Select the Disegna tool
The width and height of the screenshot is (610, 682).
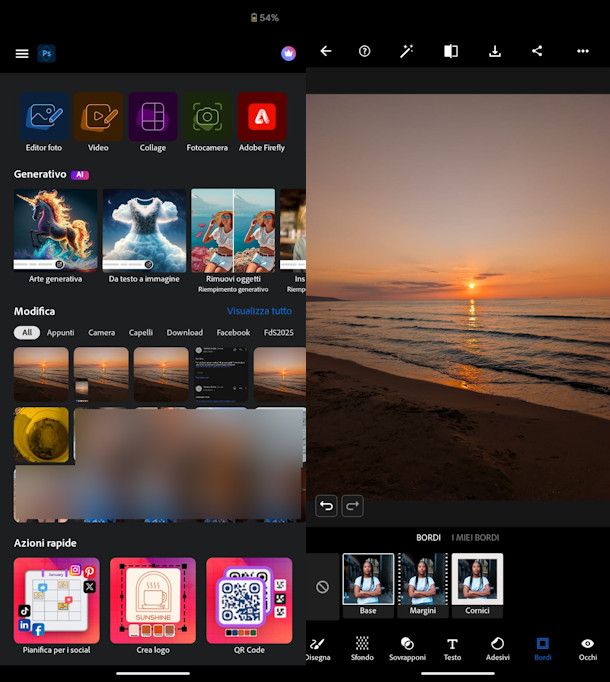(318, 649)
